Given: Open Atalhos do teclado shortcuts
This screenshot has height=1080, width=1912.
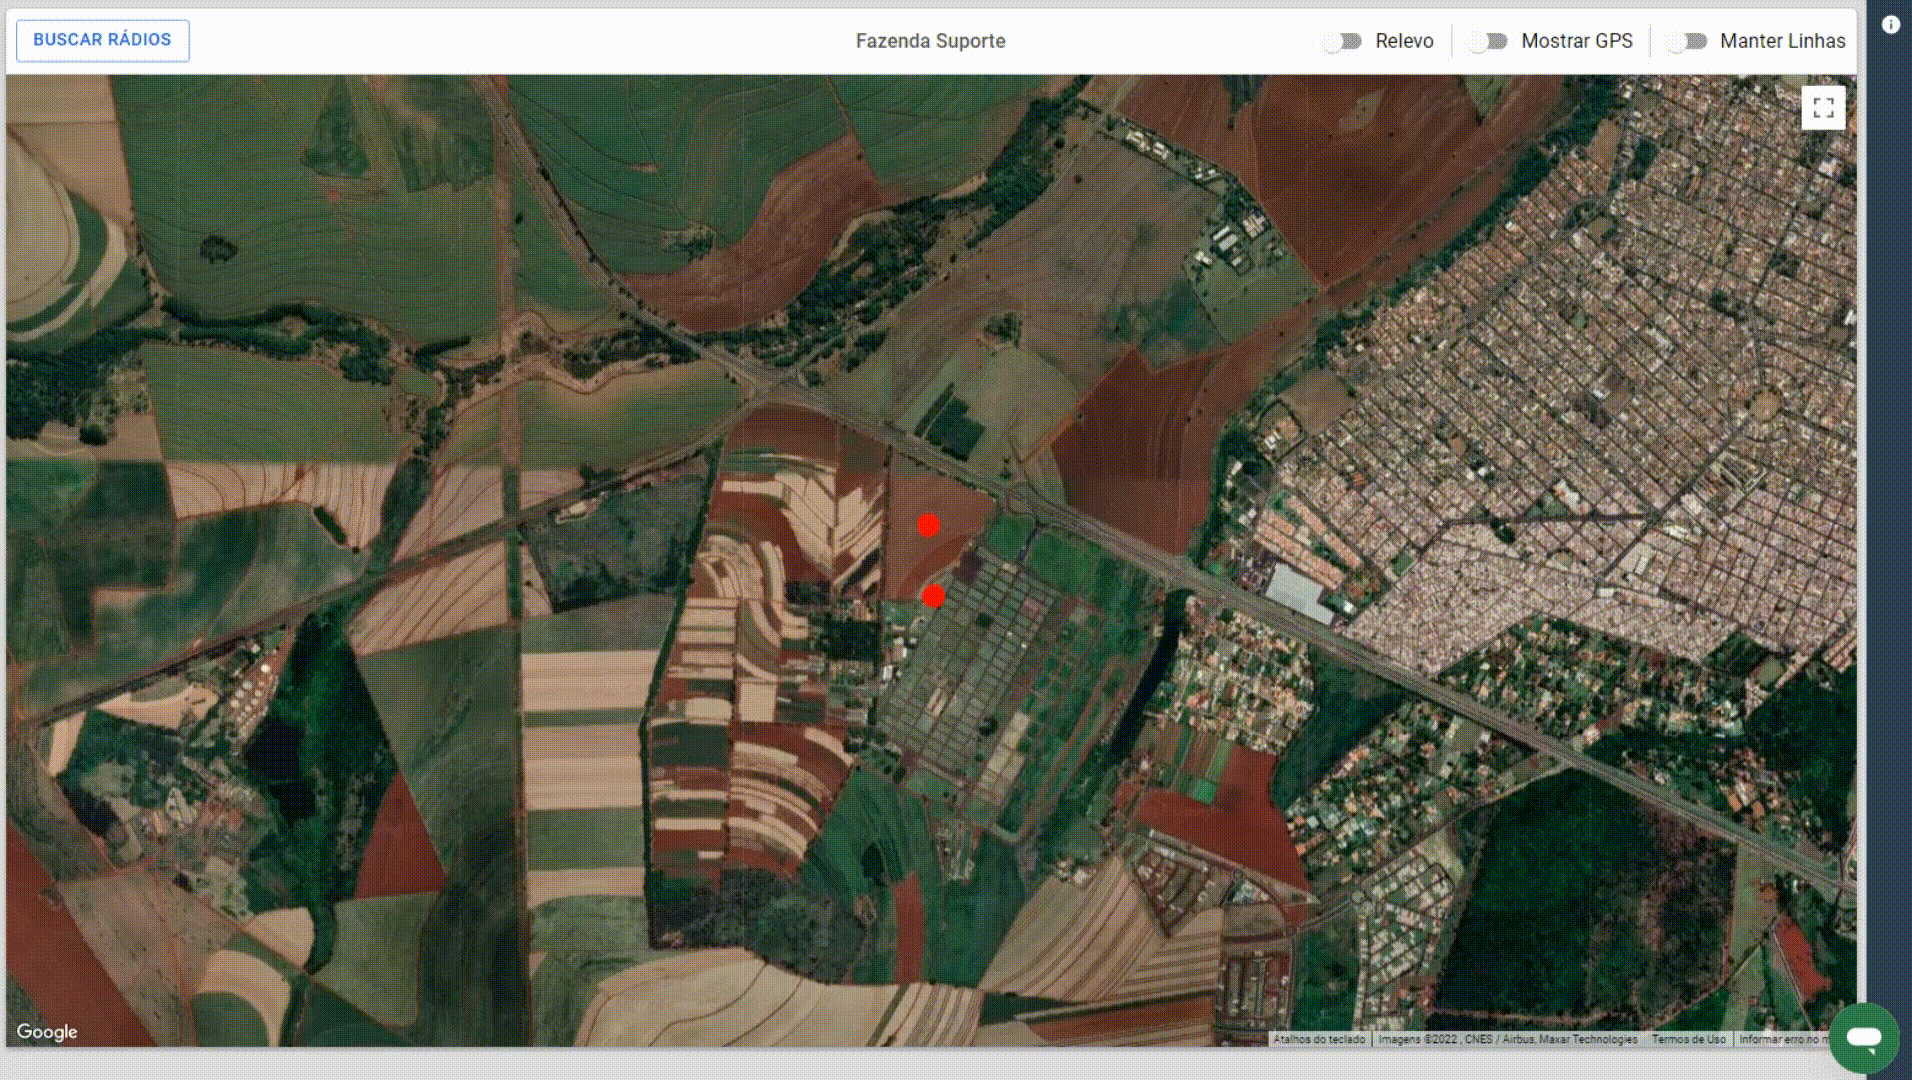Looking at the screenshot, I should (x=1319, y=1039).
